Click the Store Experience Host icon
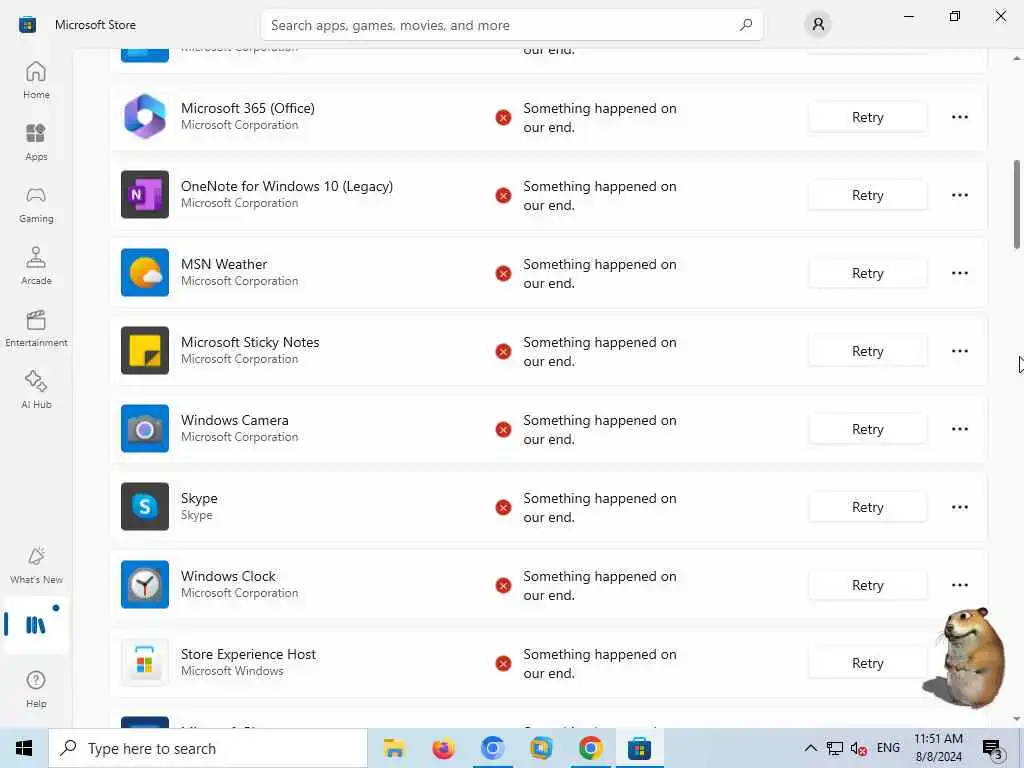1024x768 pixels. [145, 662]
